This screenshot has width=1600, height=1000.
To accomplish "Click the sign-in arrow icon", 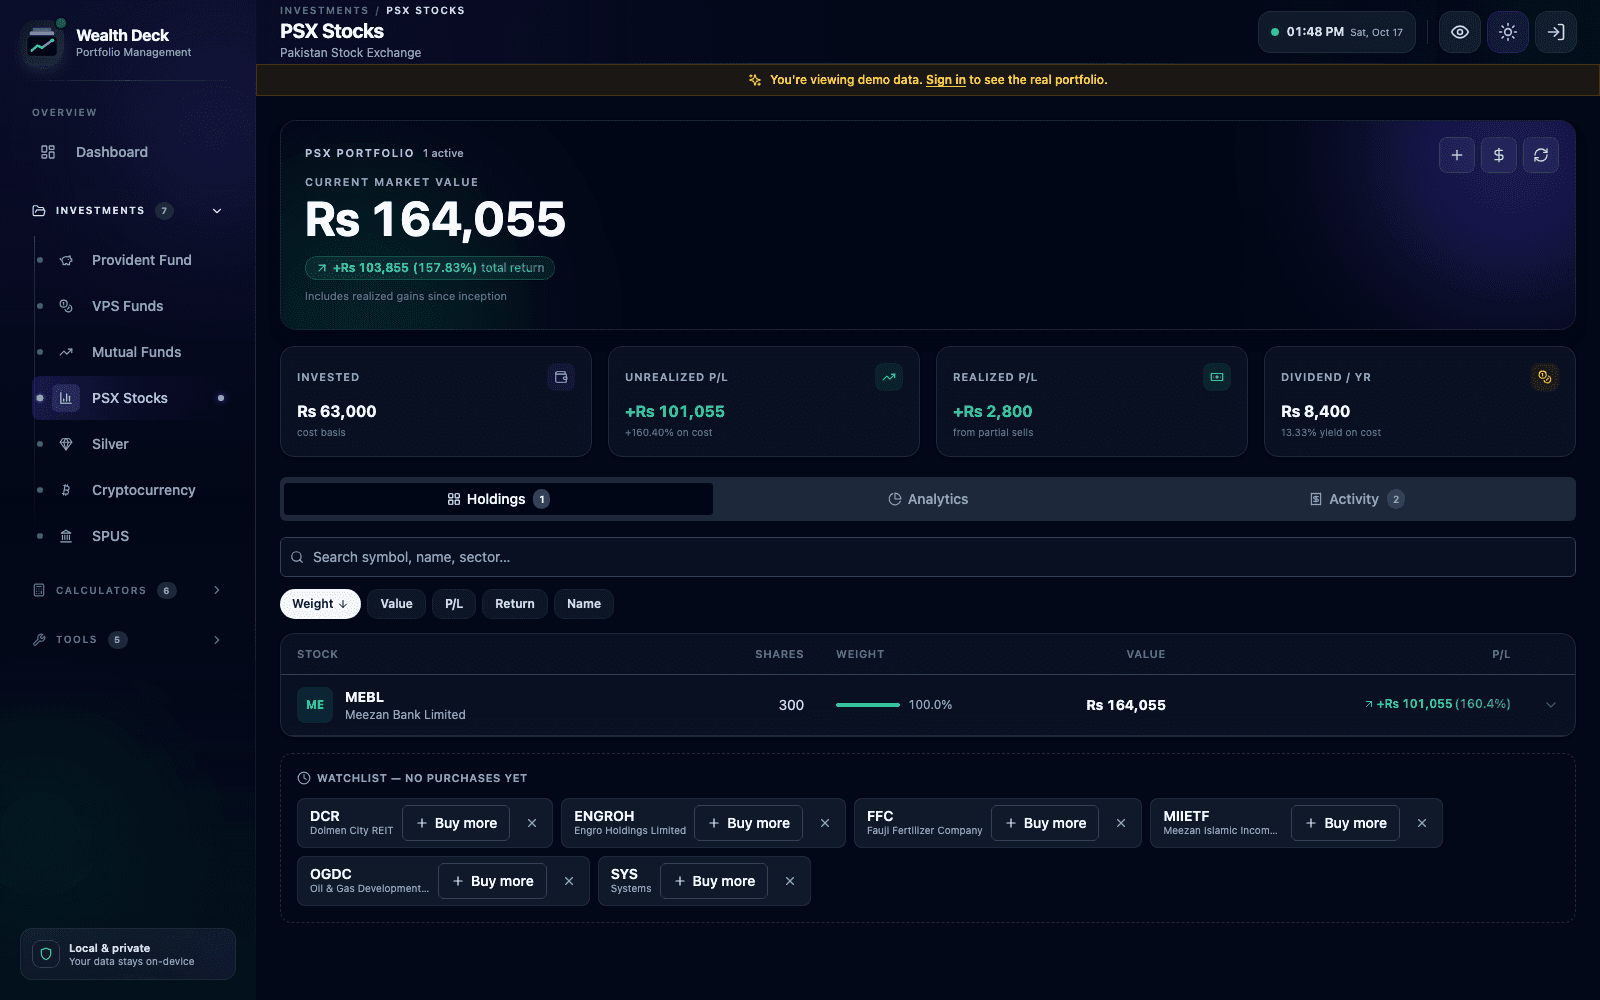I will coord(1555,32).
